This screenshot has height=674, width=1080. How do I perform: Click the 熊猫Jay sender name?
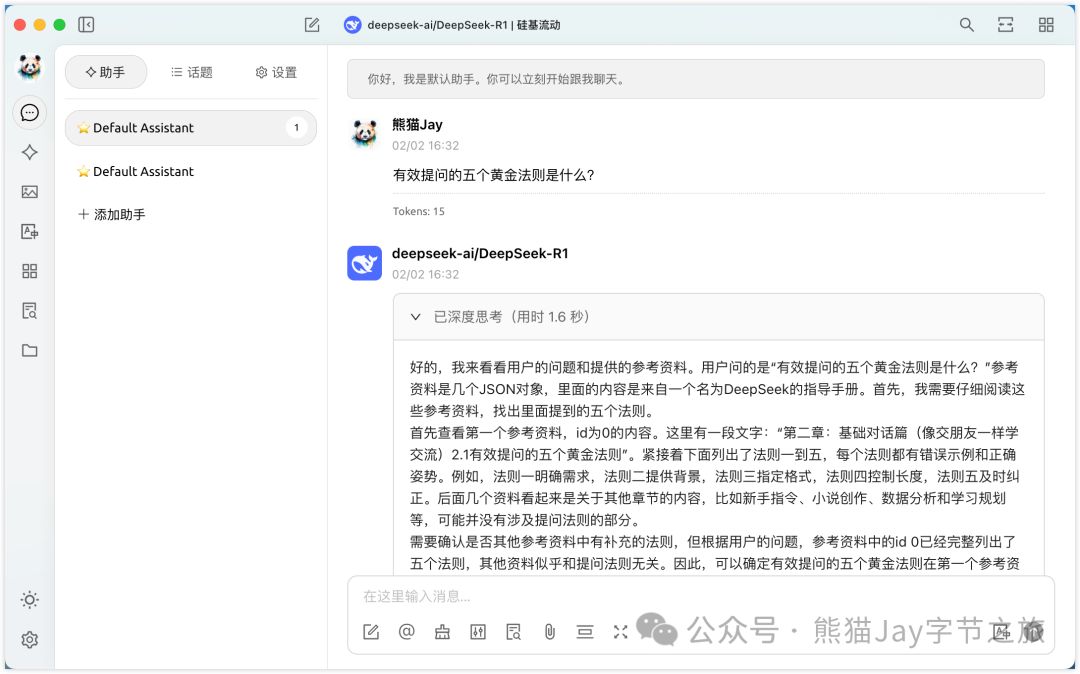(x=417, y=125)
